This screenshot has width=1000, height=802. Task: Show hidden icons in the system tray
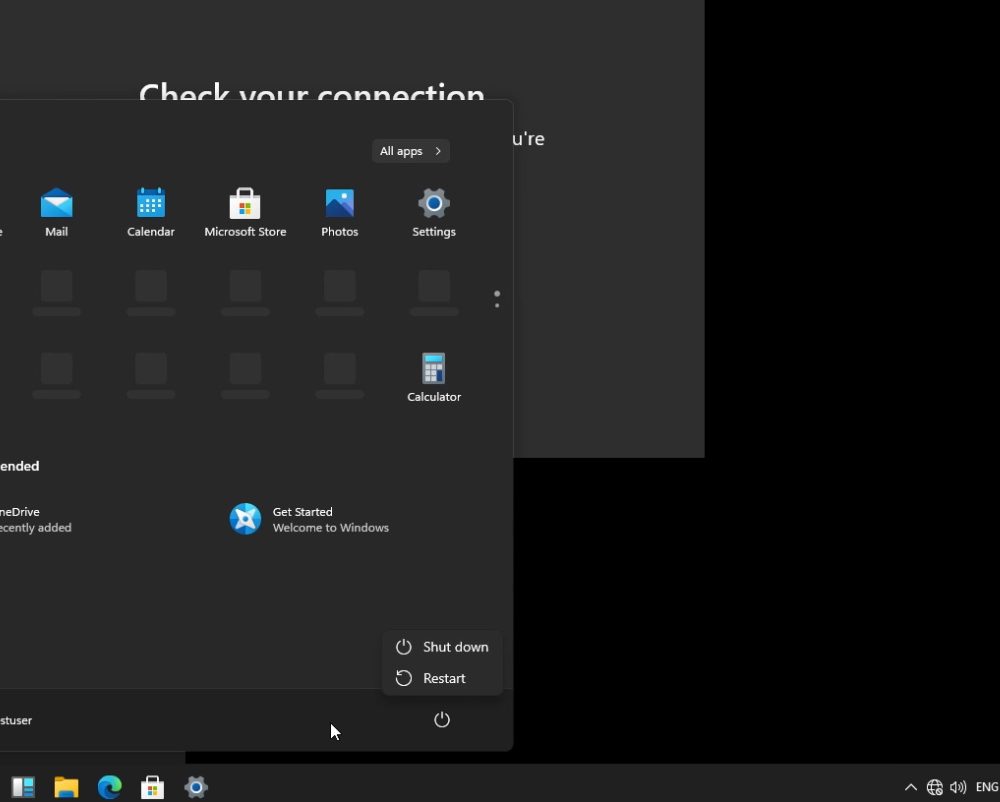point(910,787)
